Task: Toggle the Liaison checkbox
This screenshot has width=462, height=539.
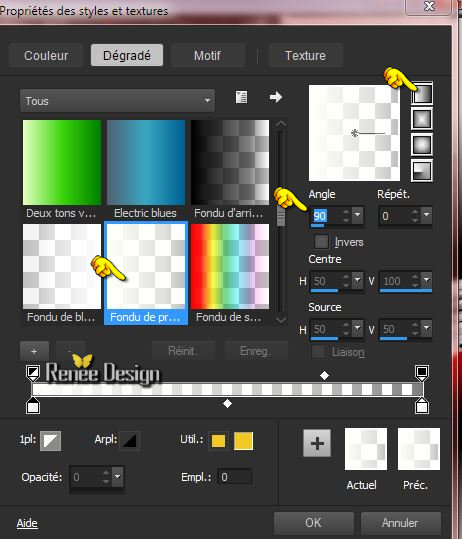Action: pos(318,352)
